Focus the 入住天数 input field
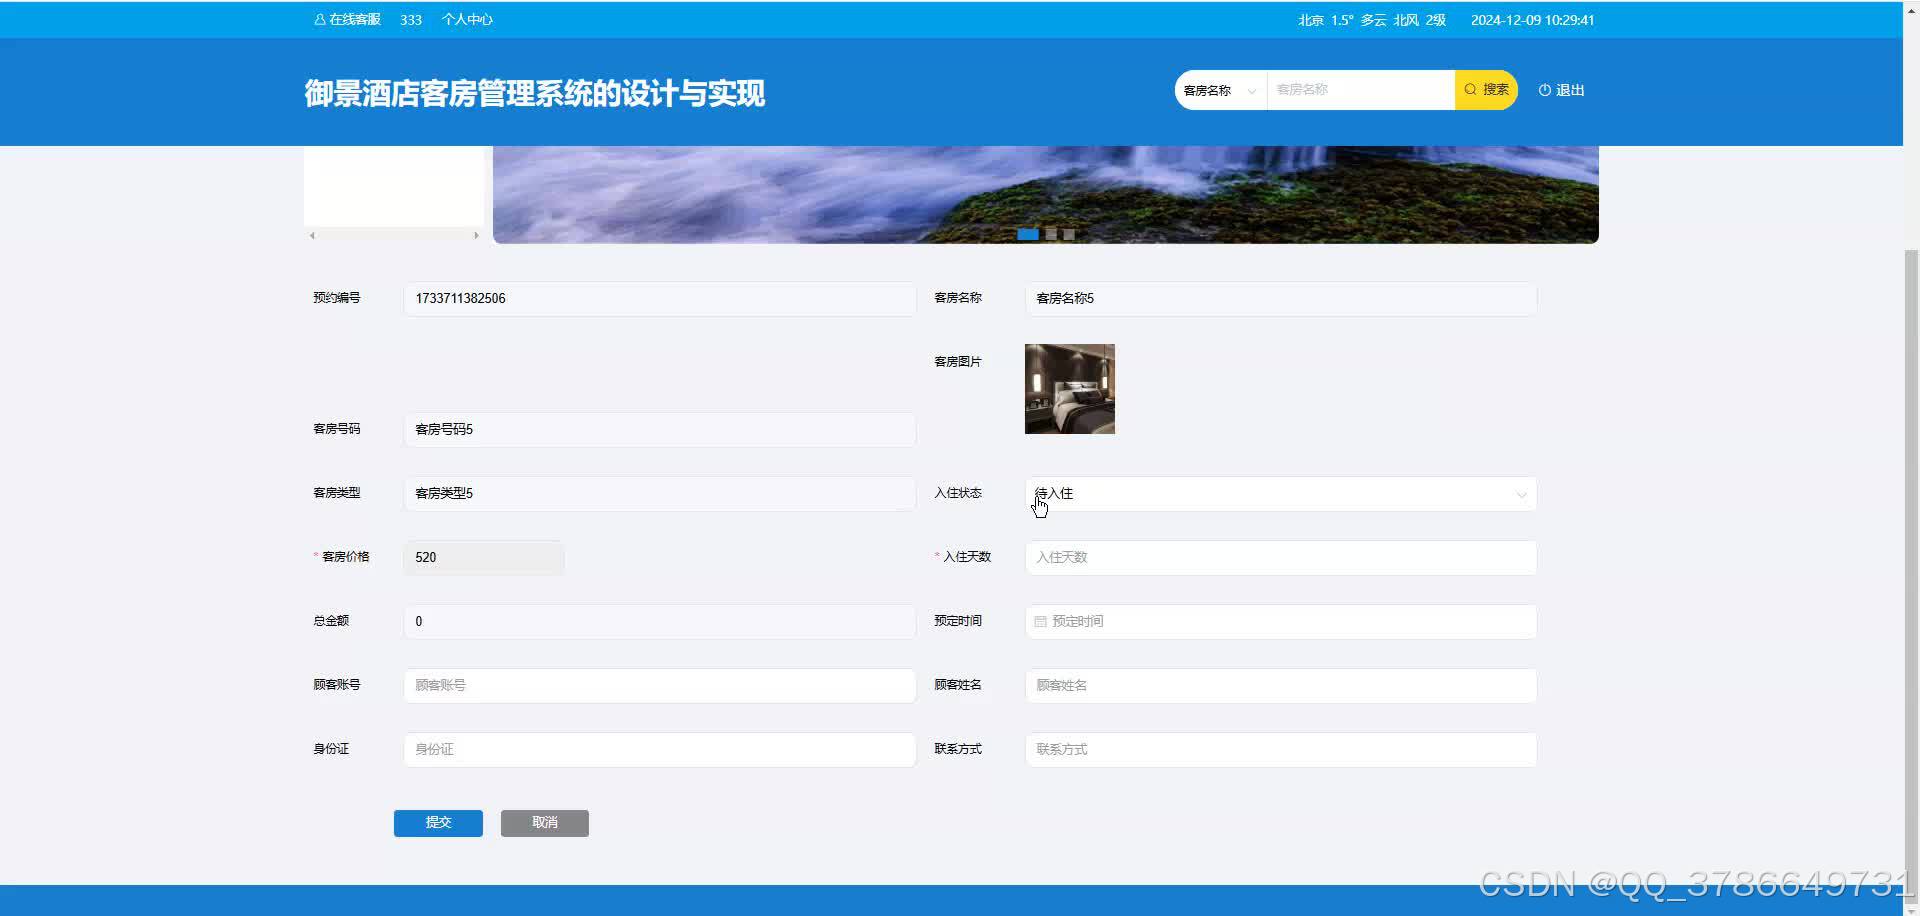The height and width of the screenshot is (916, 1920). 1280,558
